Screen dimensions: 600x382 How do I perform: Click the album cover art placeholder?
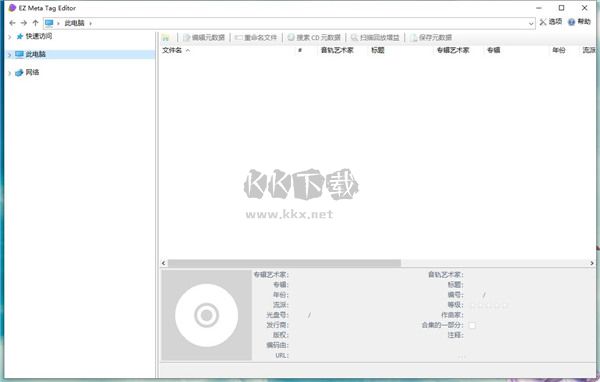point(207,315)
